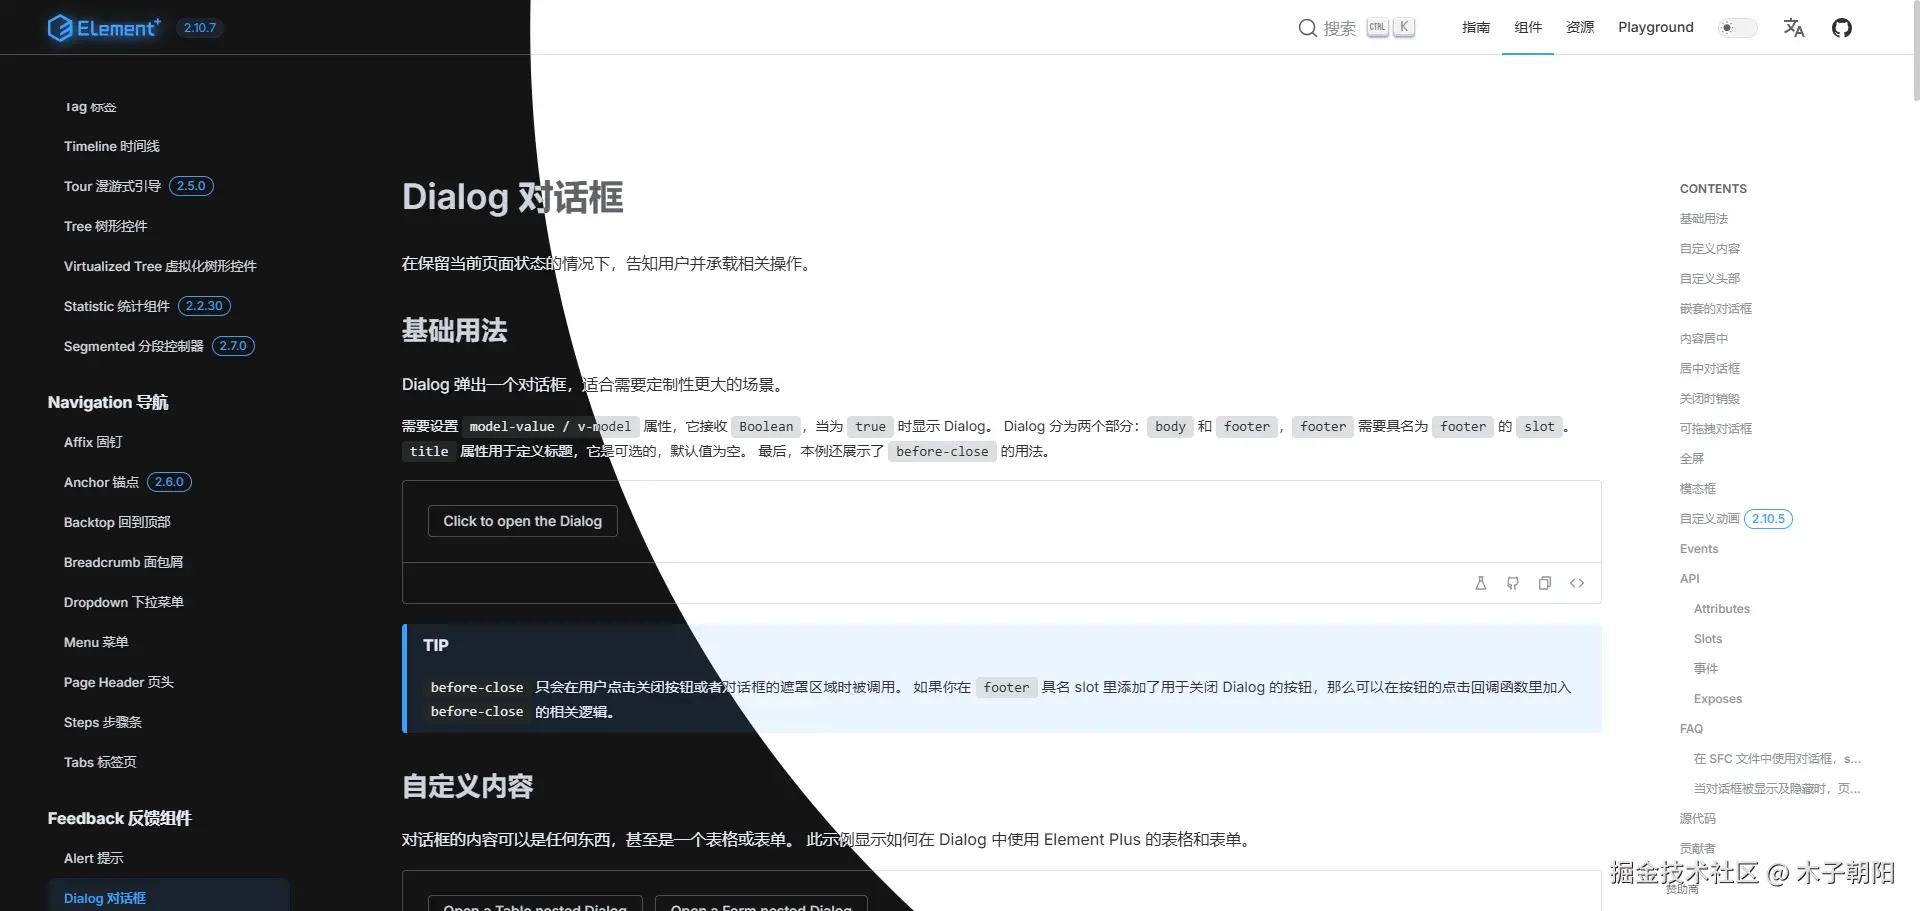This screenshot has width=1920, height=911.
Task: Jump to 事件 in contents
Action: (1706, 669)
